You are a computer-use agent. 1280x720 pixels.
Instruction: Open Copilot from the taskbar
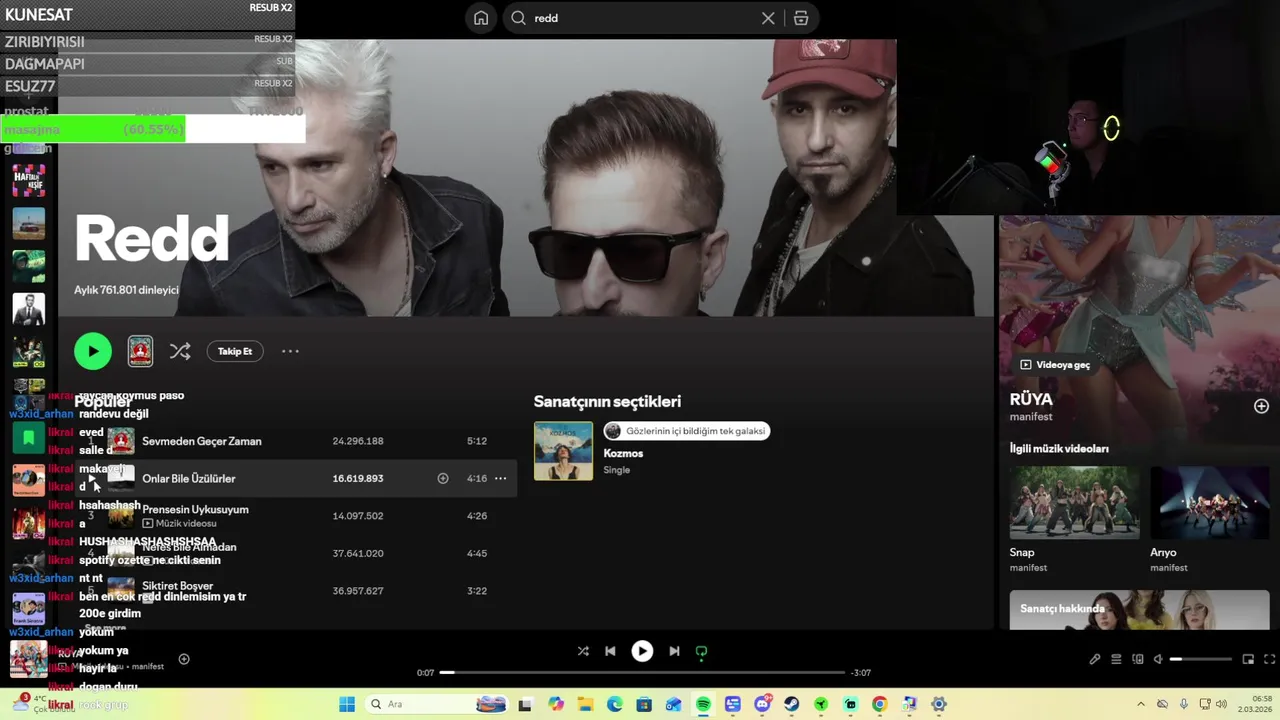[556, 704]
